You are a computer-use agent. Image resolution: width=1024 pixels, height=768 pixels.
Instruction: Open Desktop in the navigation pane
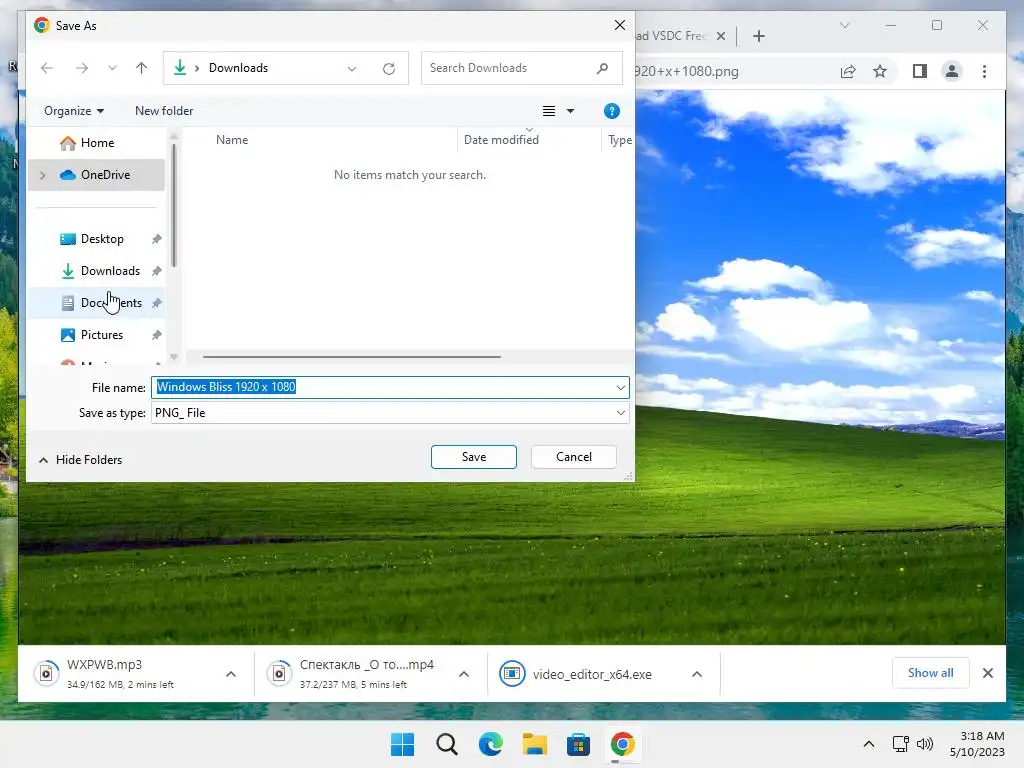click(97, 239)
